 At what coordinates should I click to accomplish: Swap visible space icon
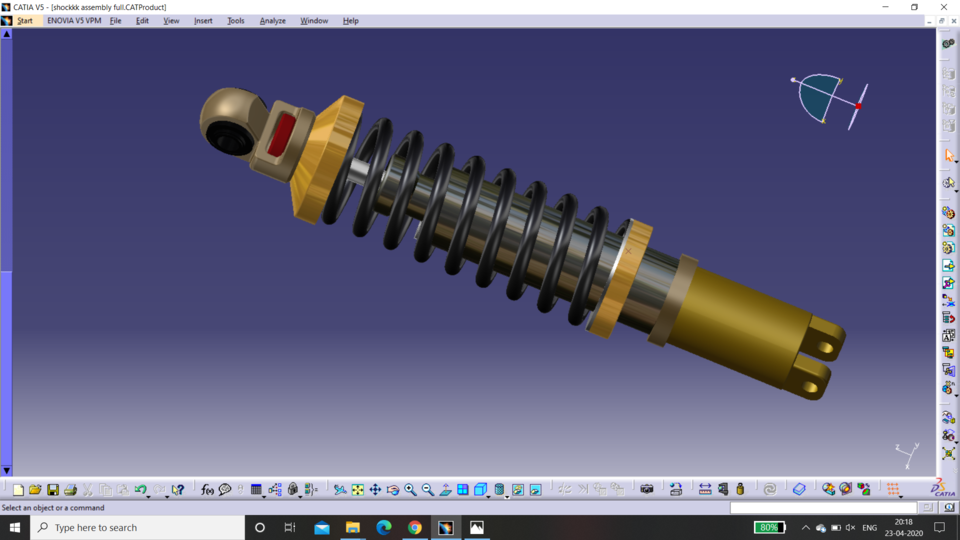coord(536,489)
